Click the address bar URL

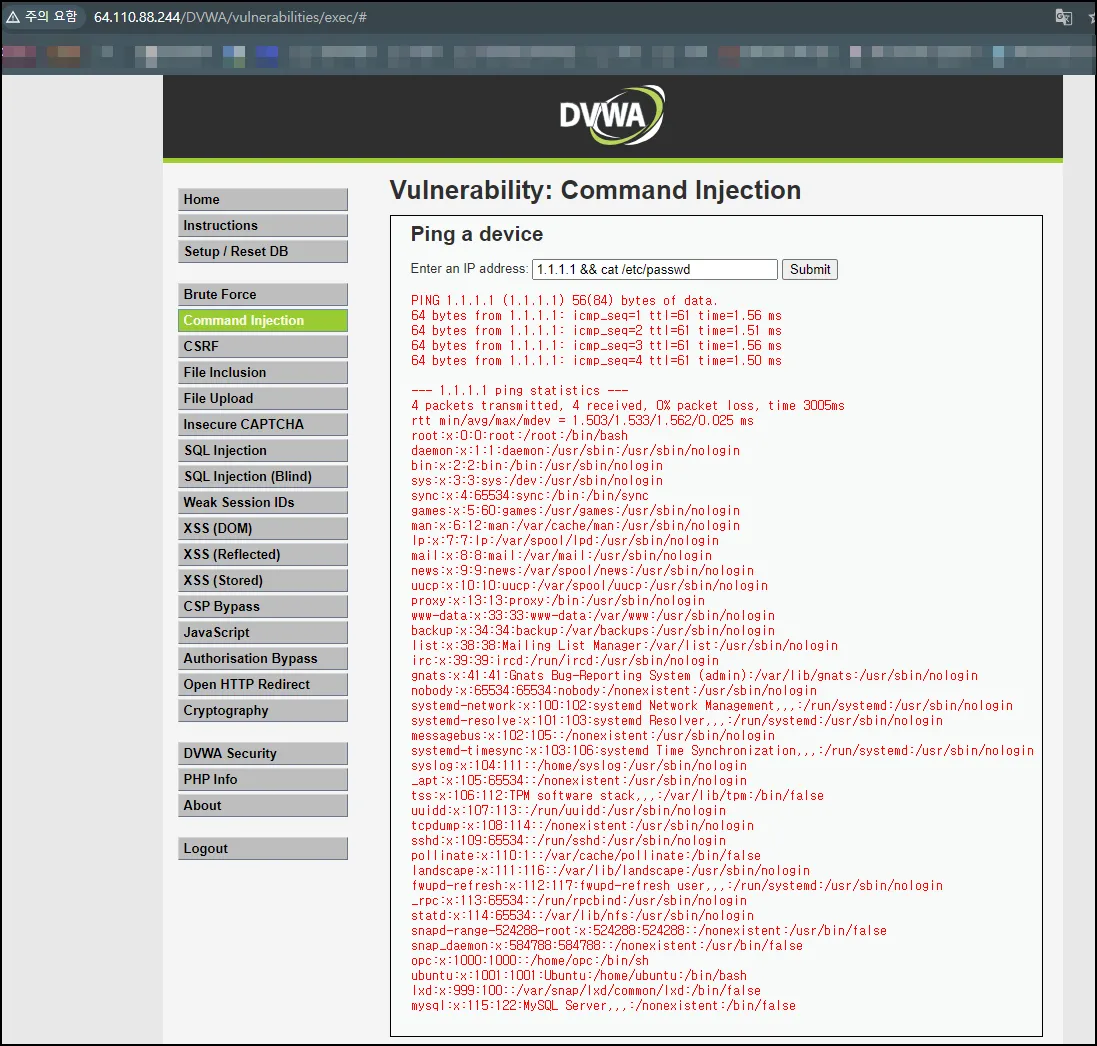click(x=230, y=17)
